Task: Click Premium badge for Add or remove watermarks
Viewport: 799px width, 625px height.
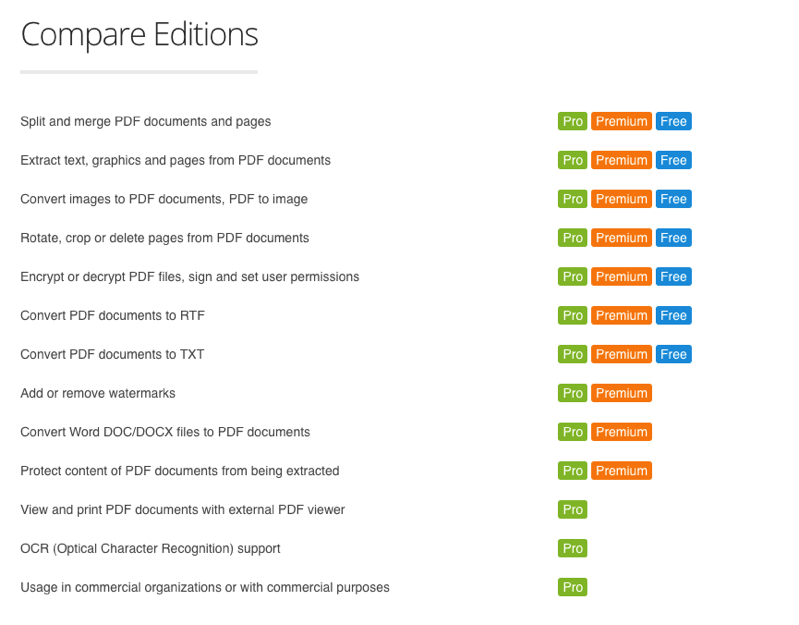Action: tap(621, 393)
